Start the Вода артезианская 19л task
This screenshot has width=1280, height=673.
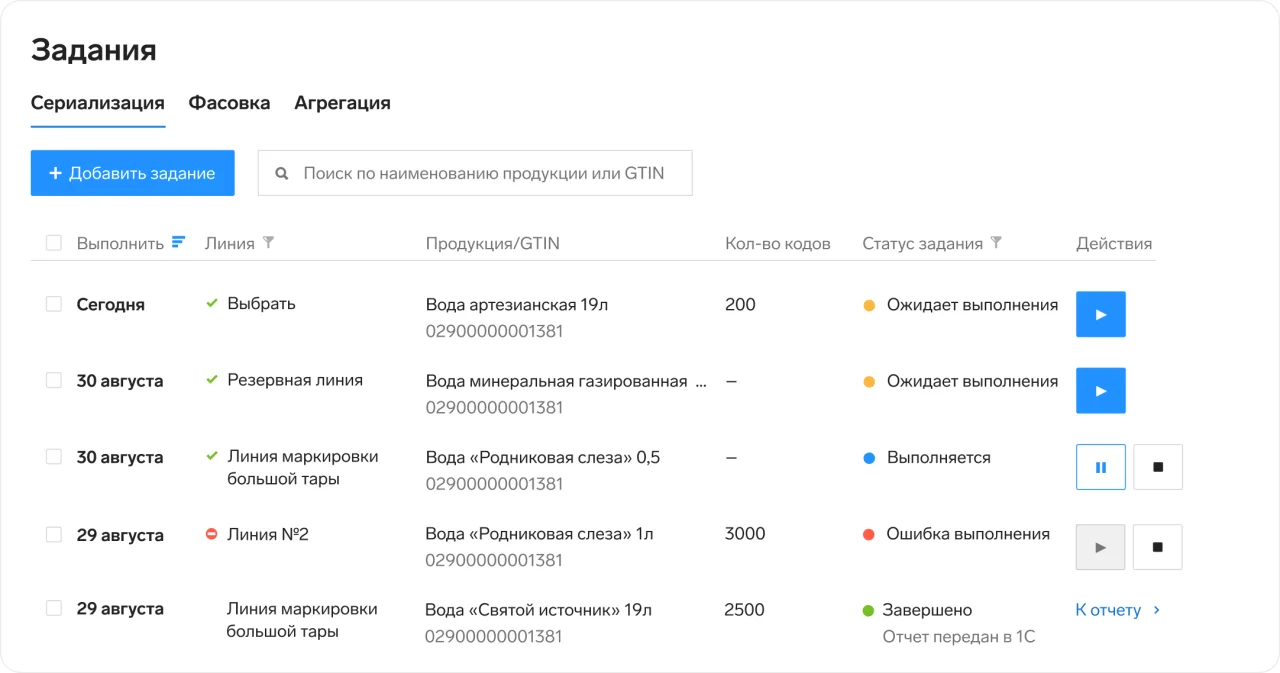coord(1101,314)
